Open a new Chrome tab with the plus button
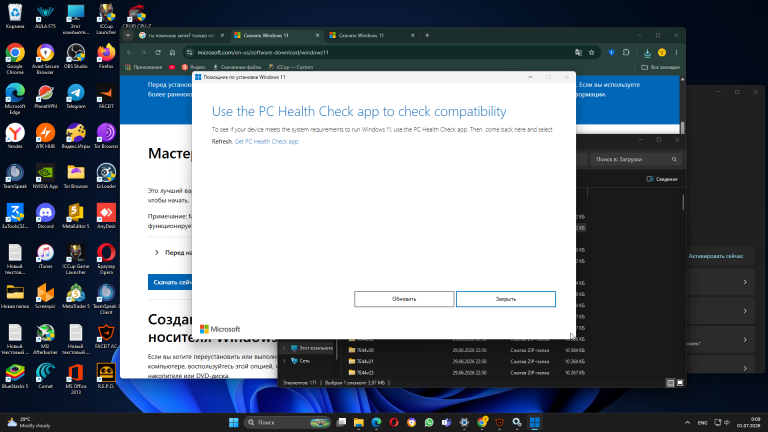768x432 pixels. pos(427,35)
